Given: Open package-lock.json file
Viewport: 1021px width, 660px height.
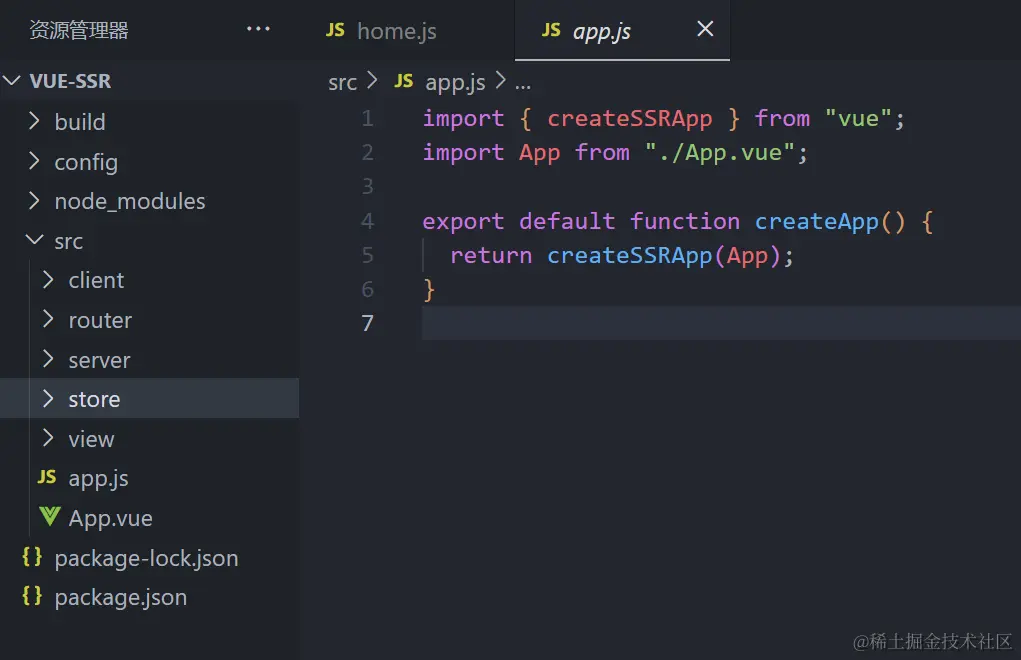Looking at the screenshot, I should click(x=147, y=558).
